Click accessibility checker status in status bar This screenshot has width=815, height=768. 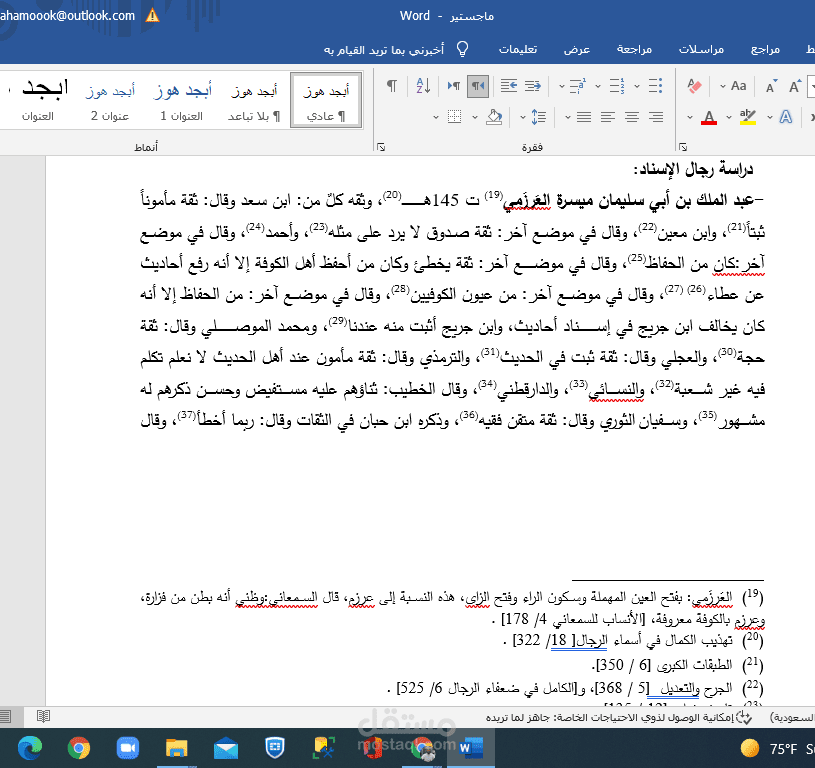pos(619,718)
